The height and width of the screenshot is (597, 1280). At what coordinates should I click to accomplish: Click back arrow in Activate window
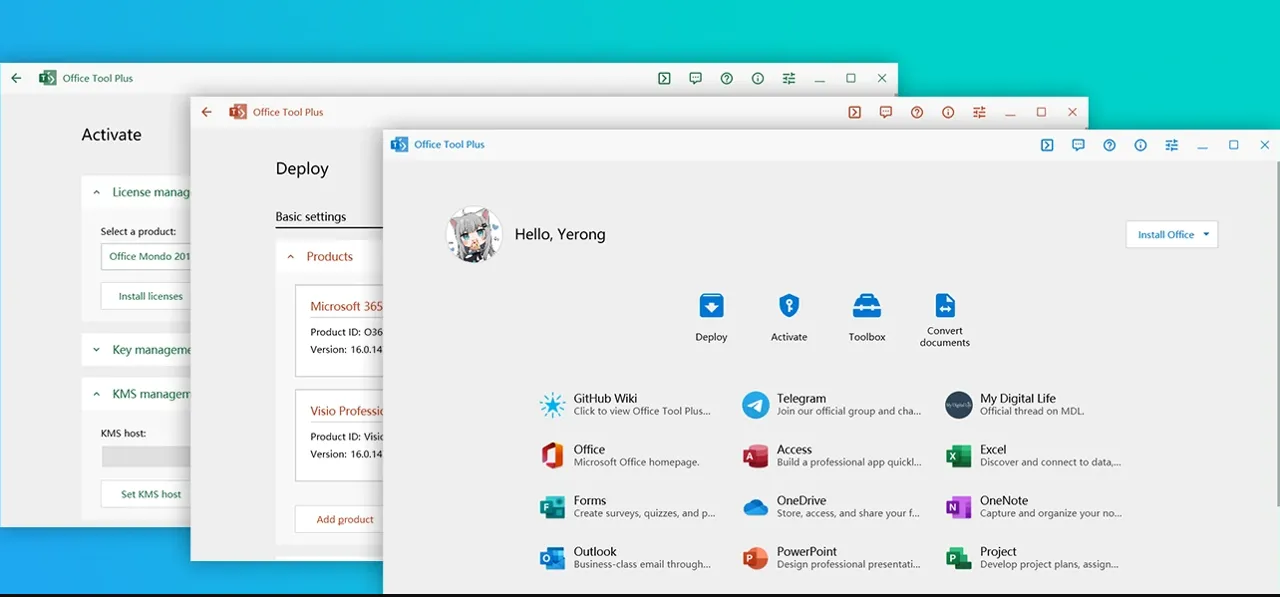pos(16,78)
